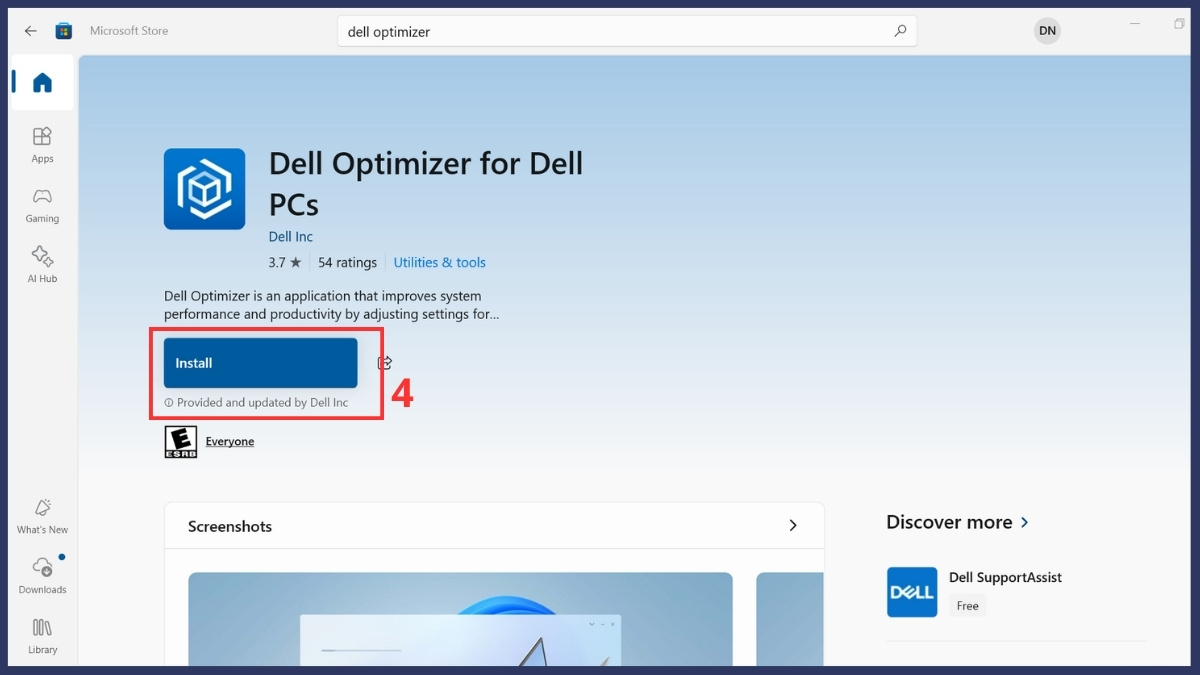Open the second partially visible screenshot thumbnail

(790, 619)
